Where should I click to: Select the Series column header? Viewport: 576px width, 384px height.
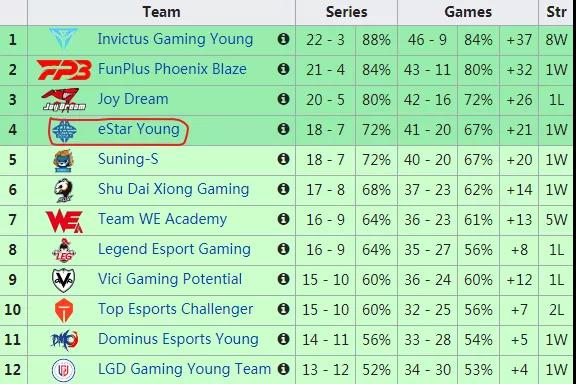click(x=346, y=12)
